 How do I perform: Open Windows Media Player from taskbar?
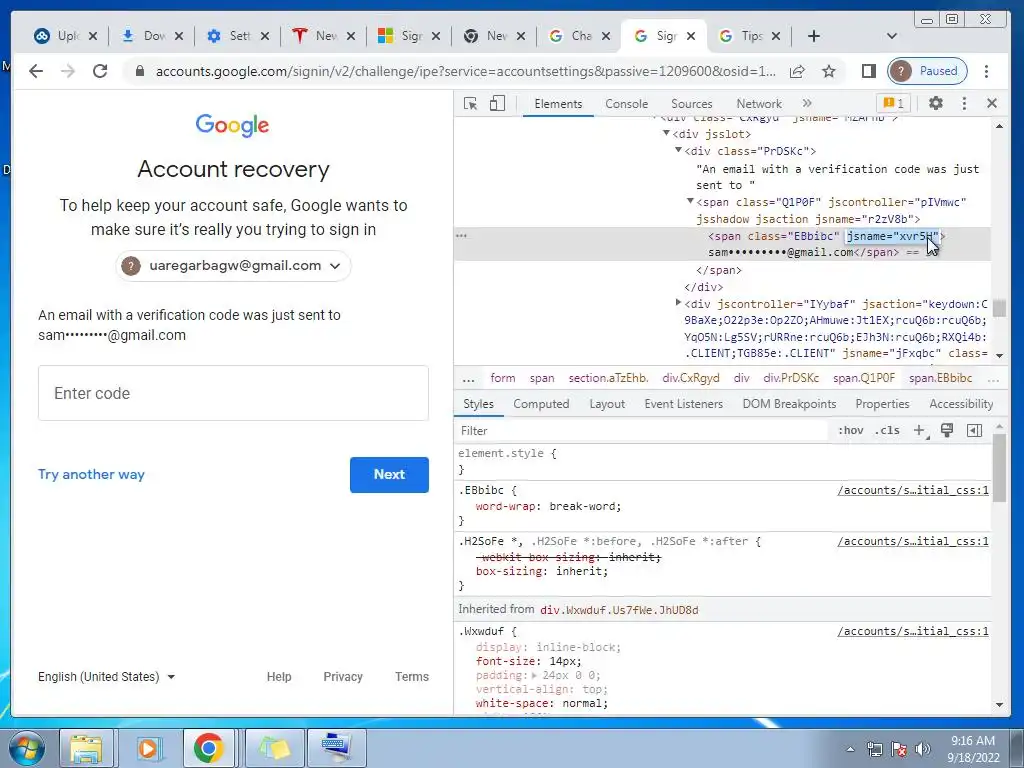tap(148, 748)
